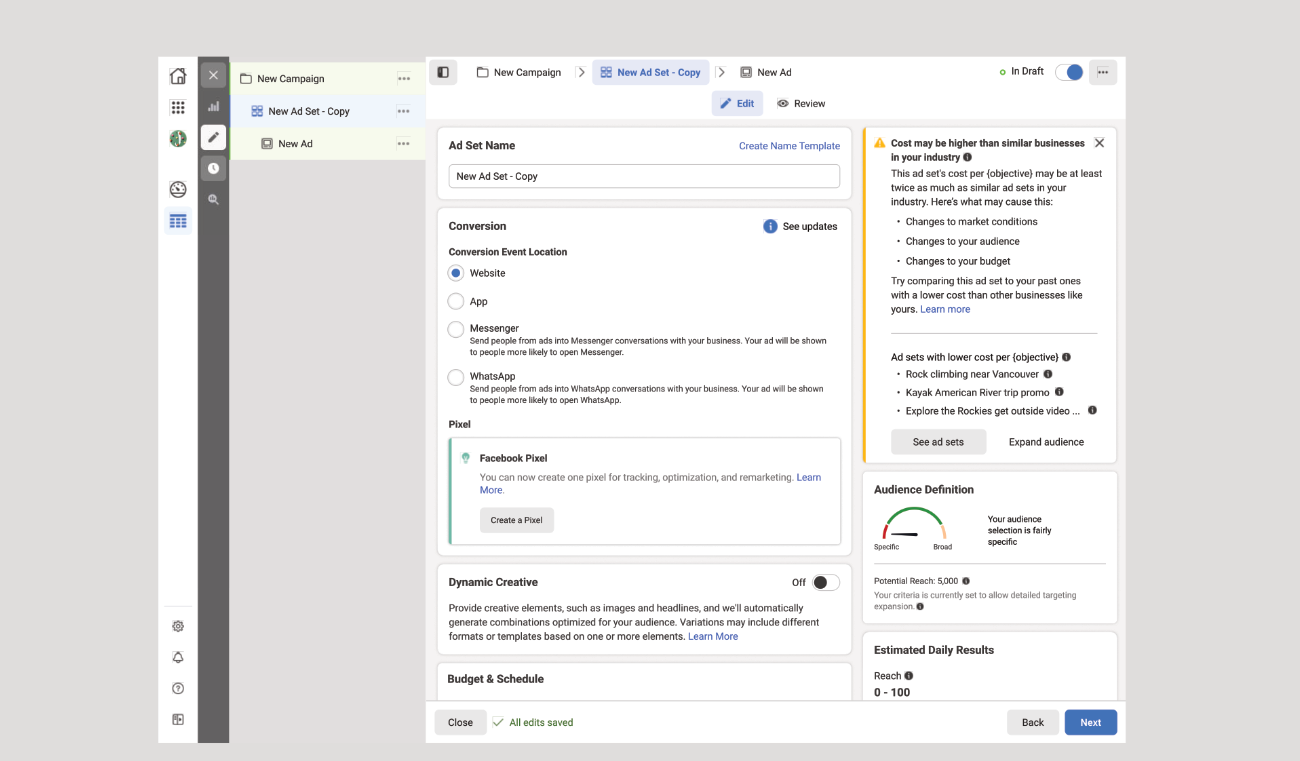Open options menu for New Ad Set - Copy
Screen dimensions: 1300x761
[x=403, y=112]
